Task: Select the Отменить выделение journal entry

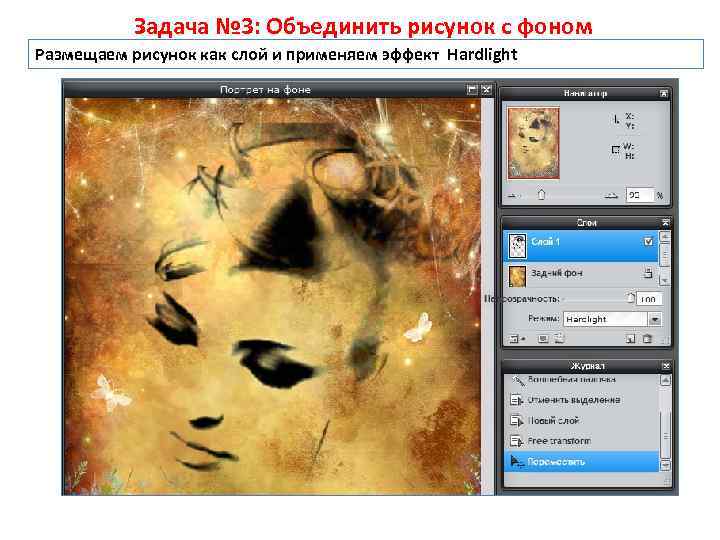Action: pos(581,400)
